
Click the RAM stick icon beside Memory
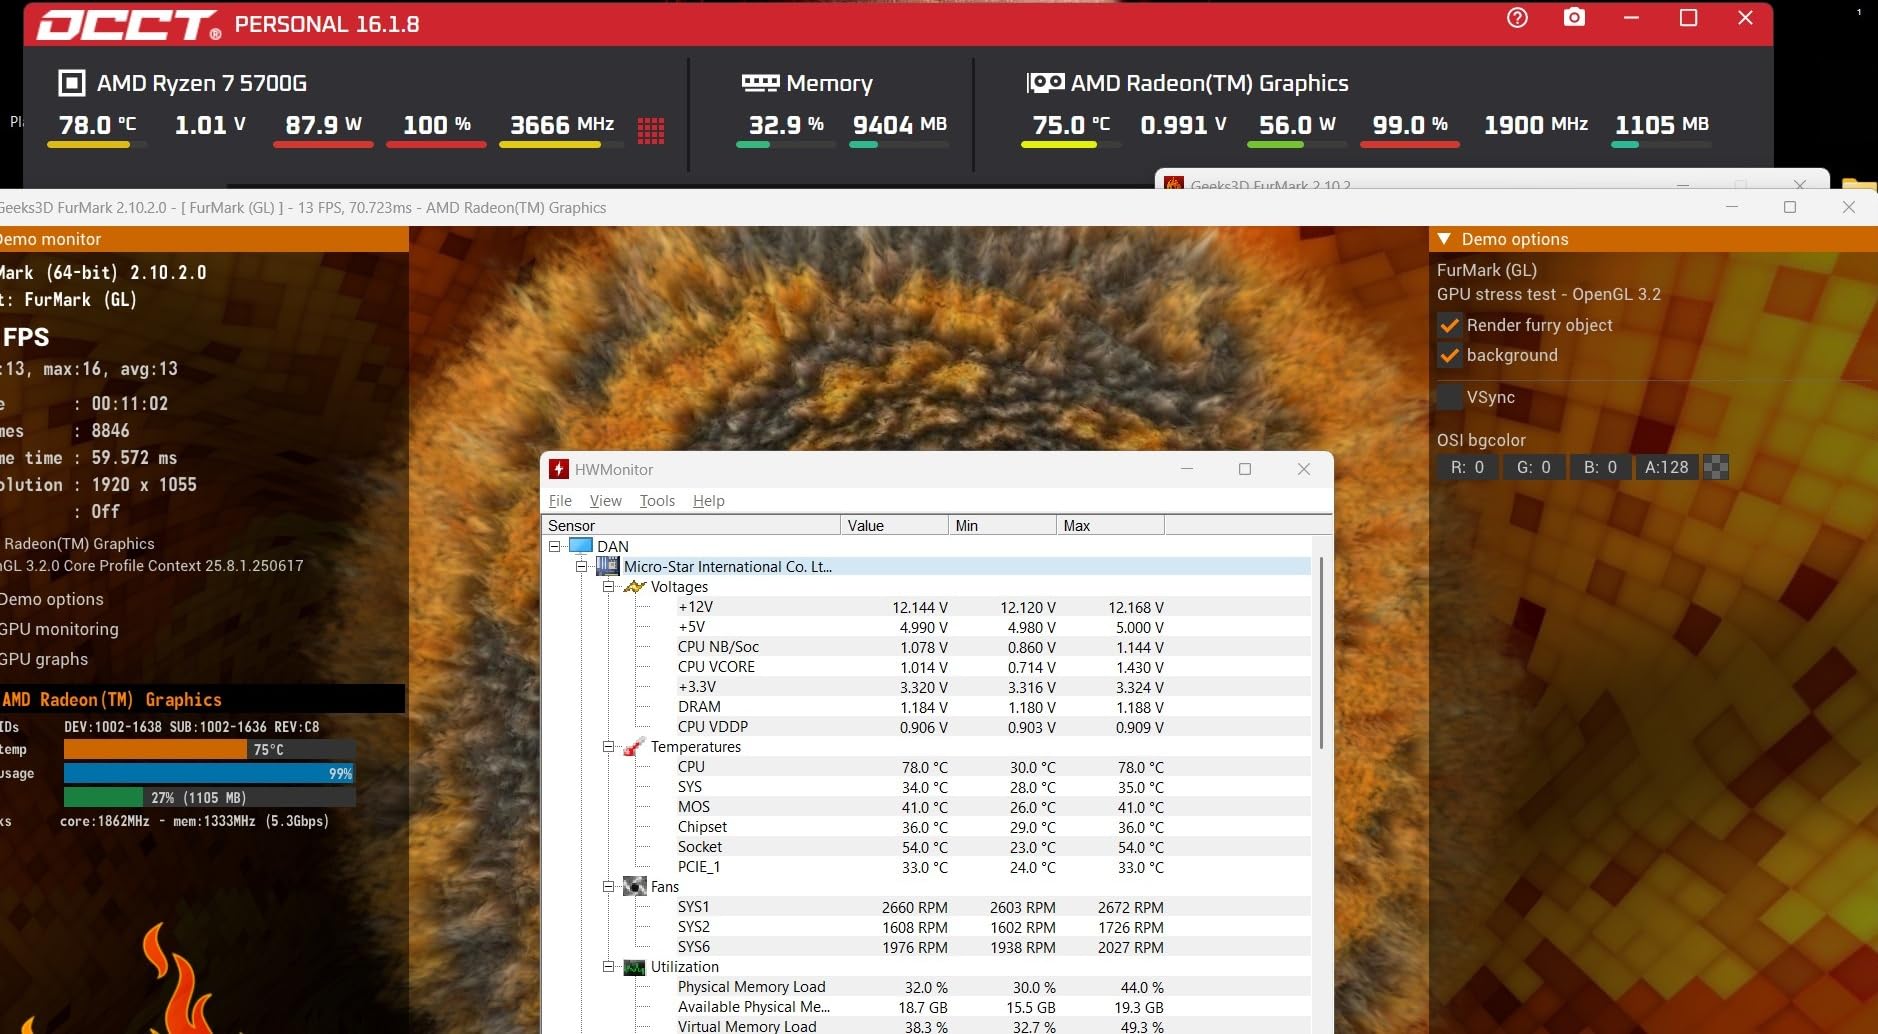click(760, 83)
